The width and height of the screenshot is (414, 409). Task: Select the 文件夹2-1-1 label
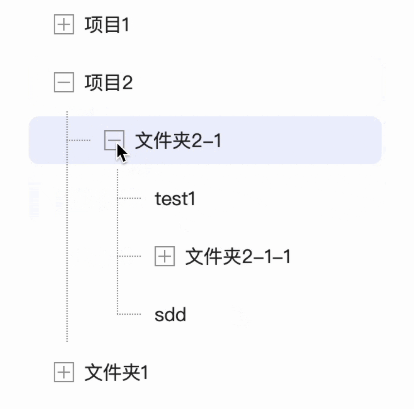click(238, 256)
